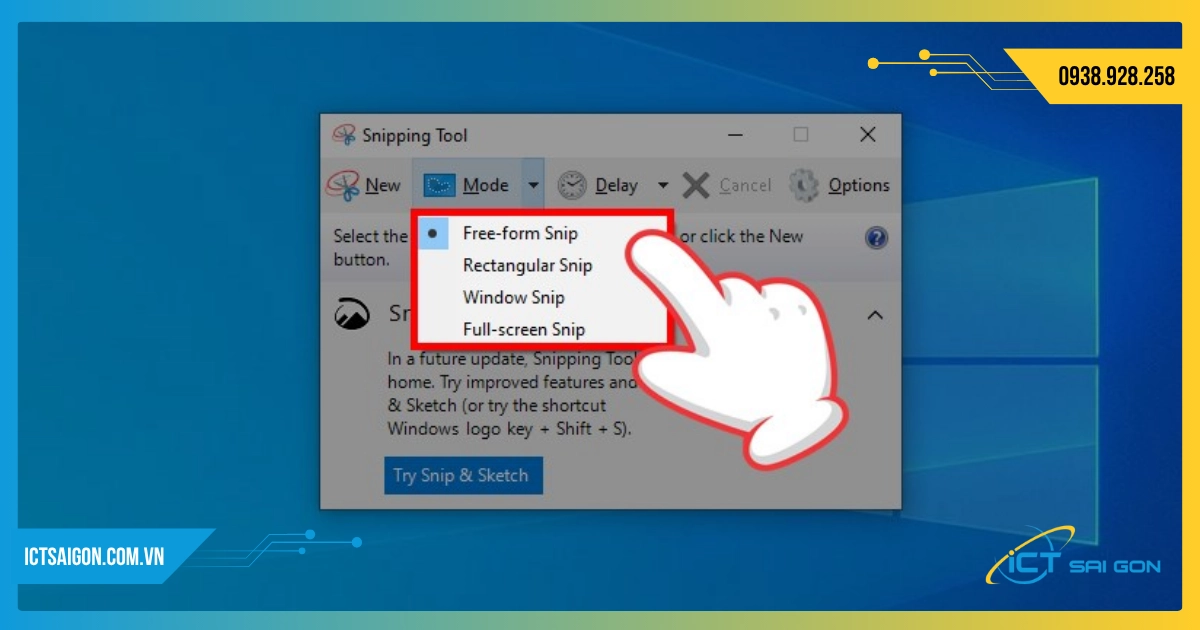The height and width of the screenshot is (630, 1200).
Task: Click the Snipping Tool title text
Action: point(414,135)
